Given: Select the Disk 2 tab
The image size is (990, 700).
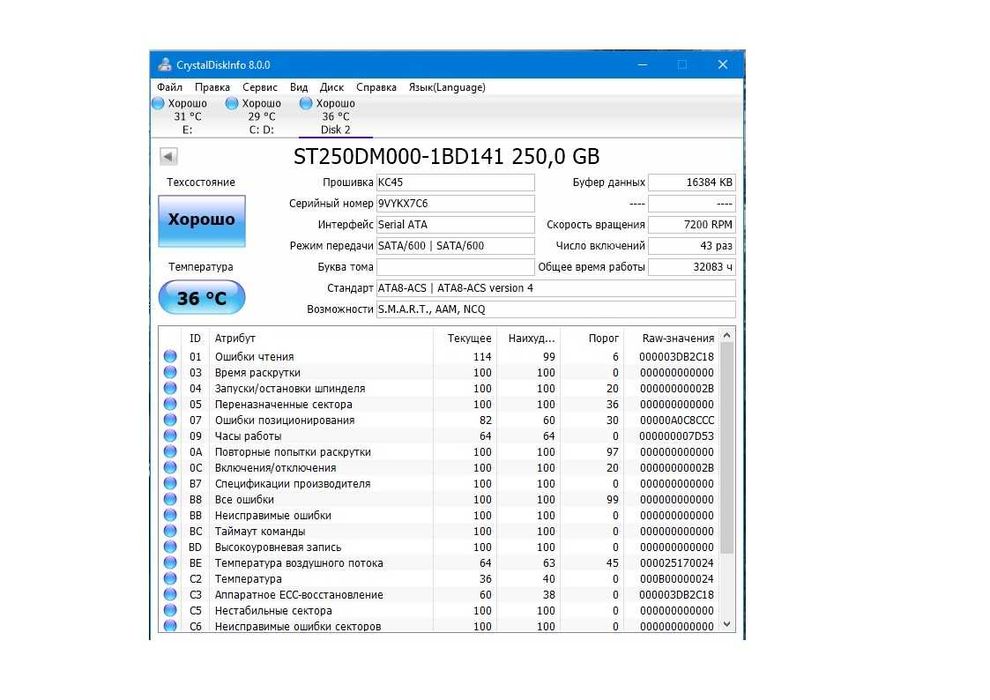Looking at the screenshot, I should (335, 116).
